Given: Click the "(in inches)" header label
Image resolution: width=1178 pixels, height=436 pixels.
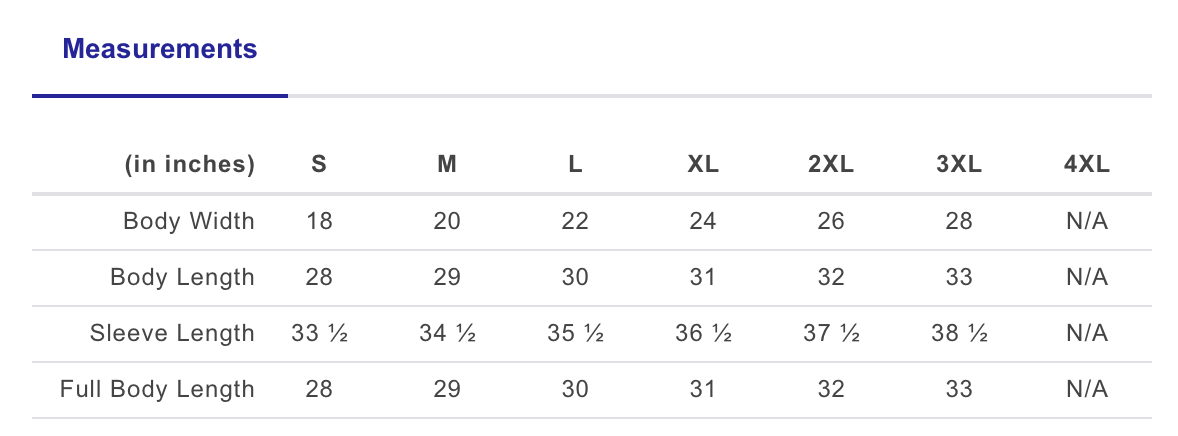Looking at the screenshot, I should click(x=189, y=165).
